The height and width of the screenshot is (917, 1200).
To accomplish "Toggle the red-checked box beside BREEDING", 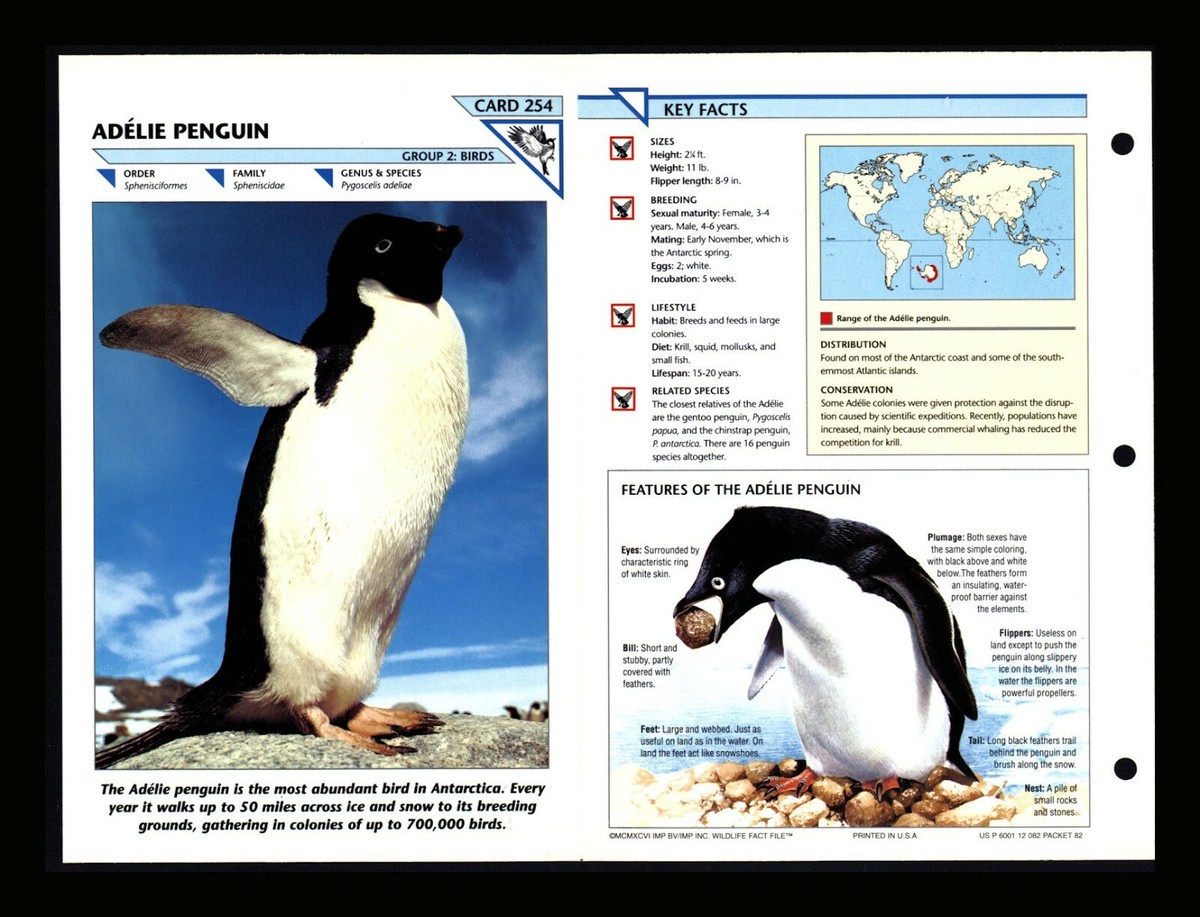I will [625, 207].
